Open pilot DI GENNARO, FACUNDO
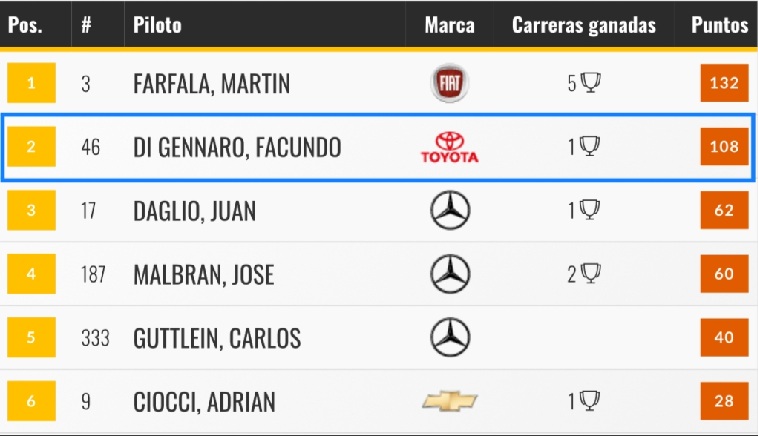The image size is (758, 437). tap(237, 147)
